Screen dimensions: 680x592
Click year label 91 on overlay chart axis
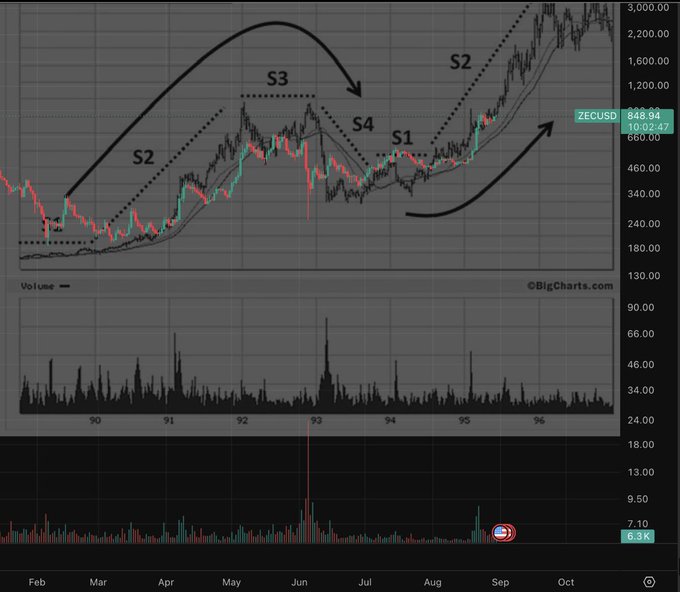click(168, 420)
